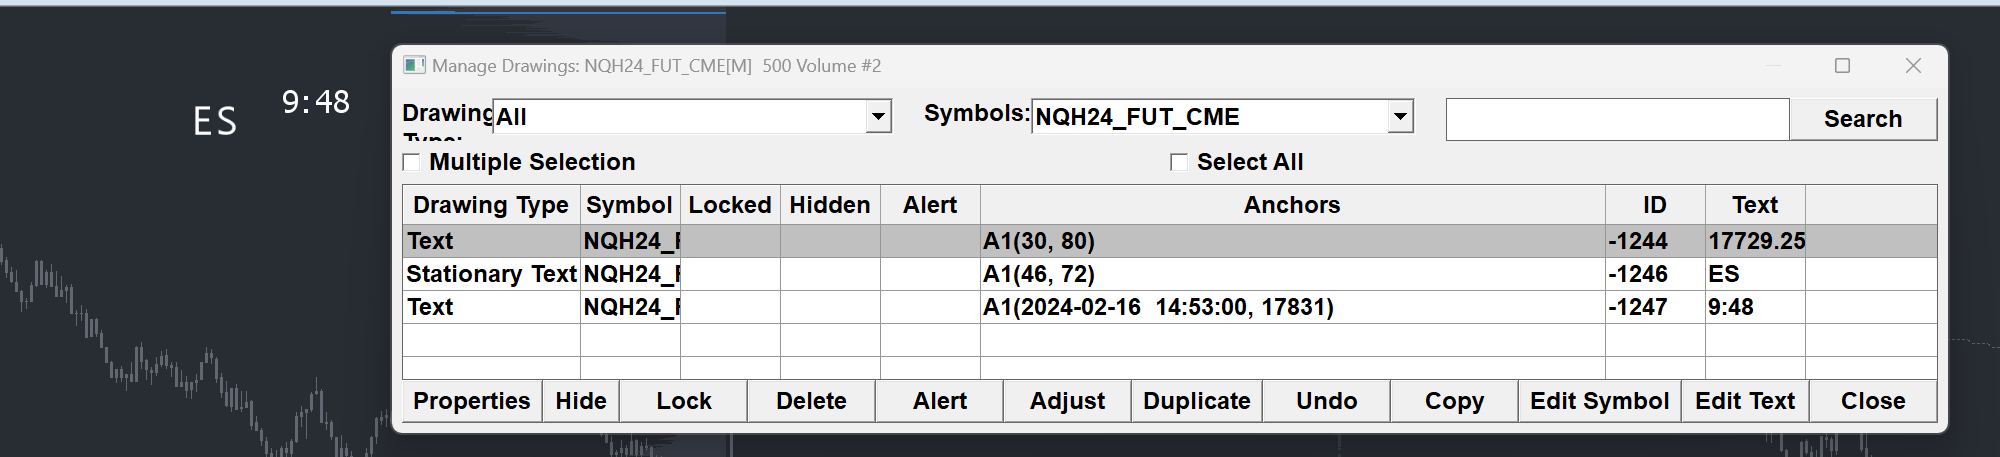Check the Select All checkbox

tap(1179, 162)
